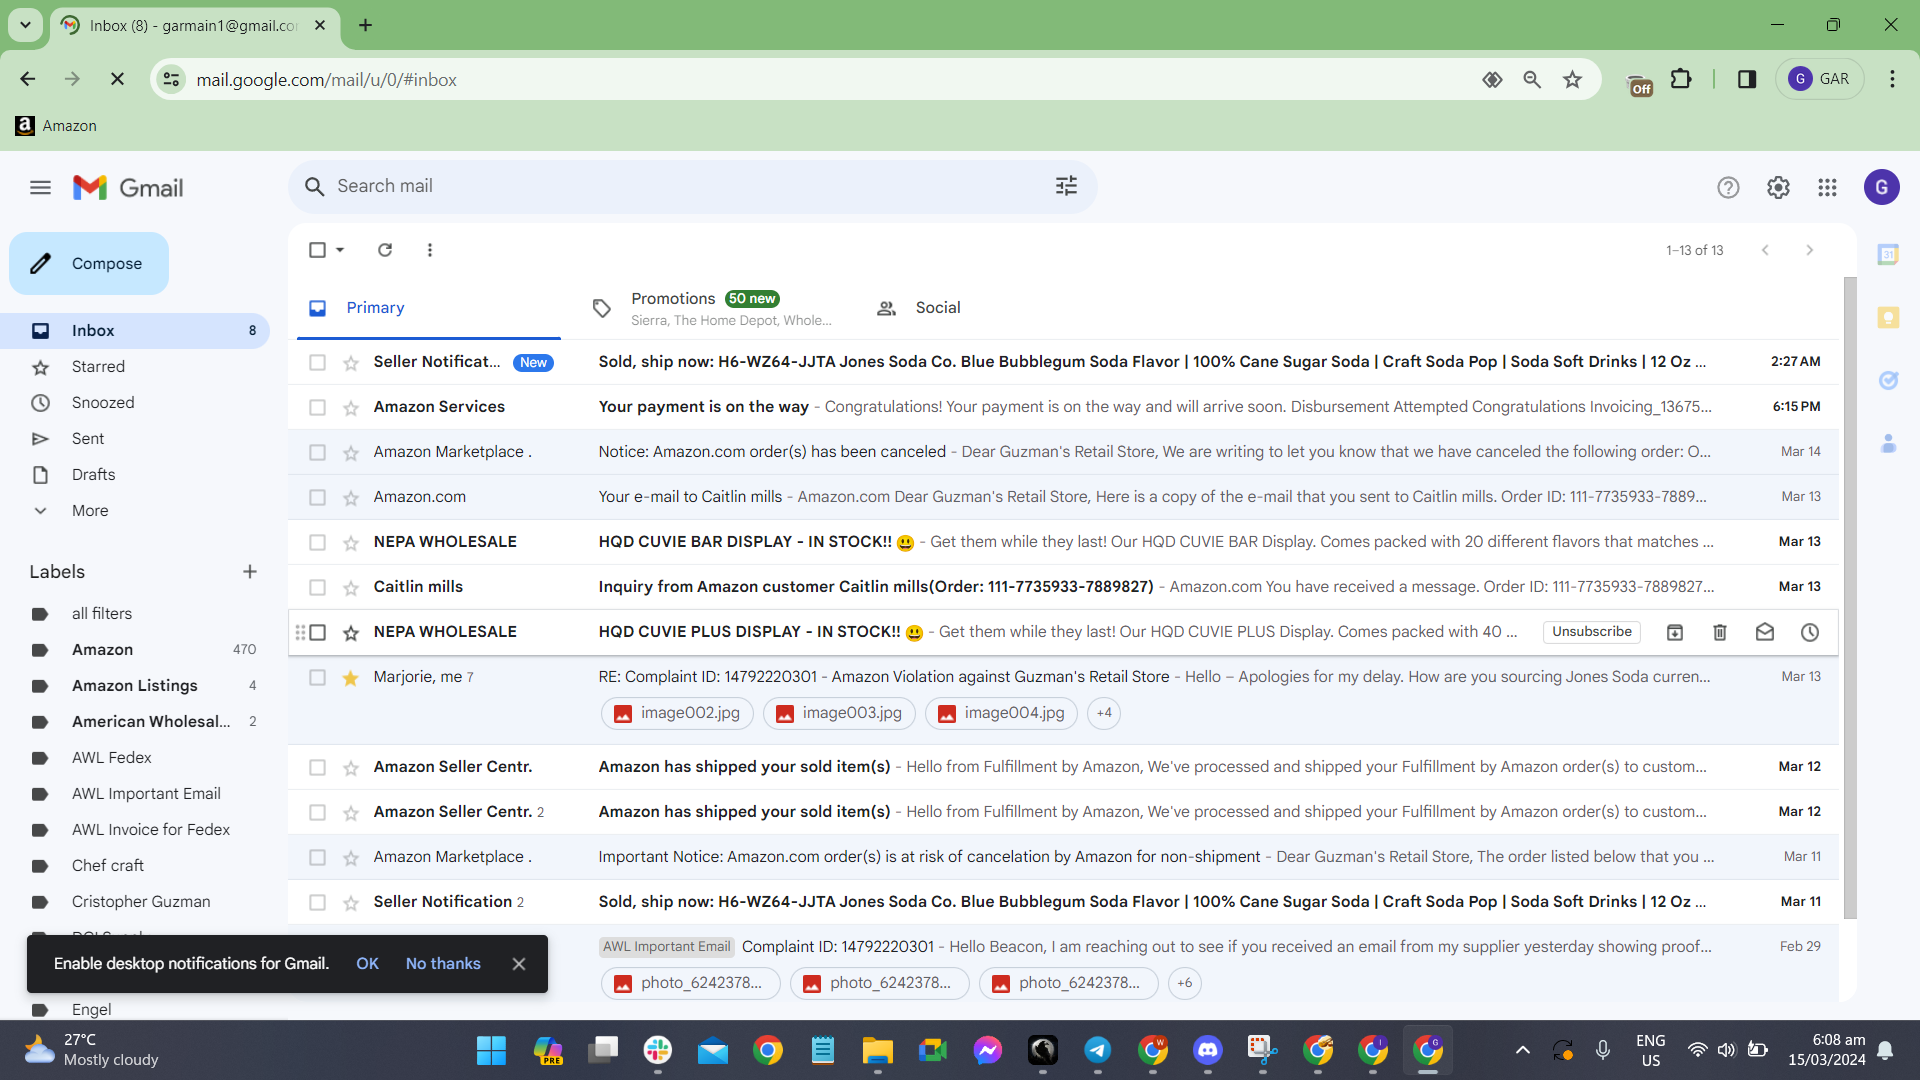Viewport: 1920px width, 1080px height.
Task: Dismiss the desktop notifications banner
Action: coord(519,964)
